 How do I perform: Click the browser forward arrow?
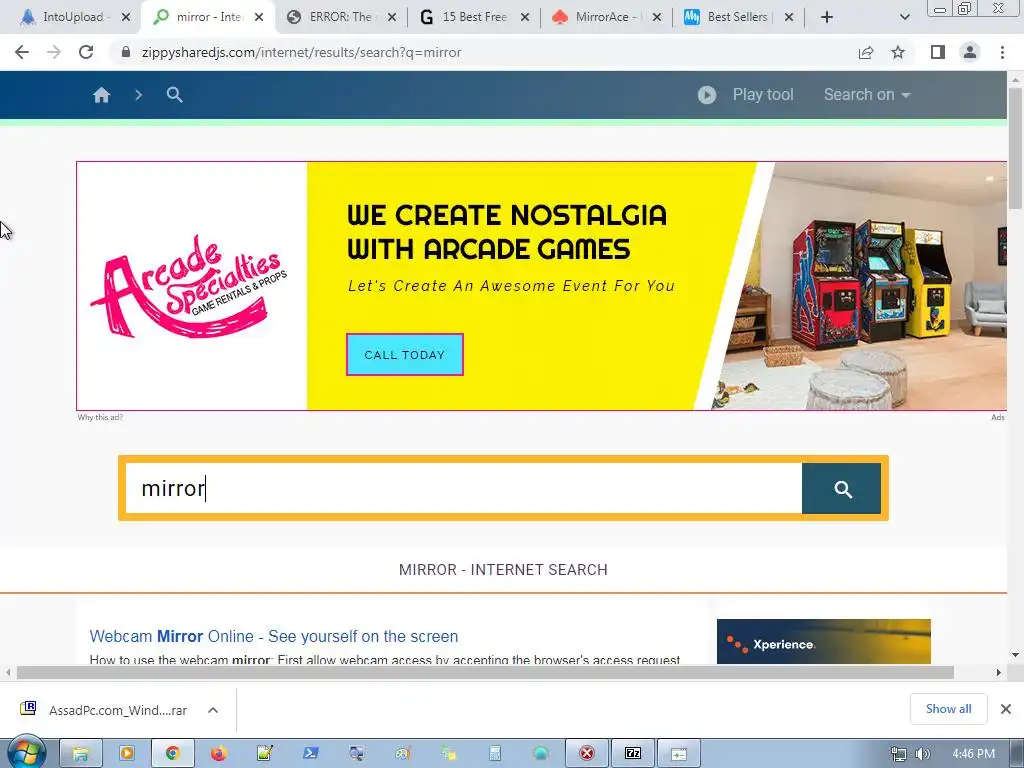(54, 52)
